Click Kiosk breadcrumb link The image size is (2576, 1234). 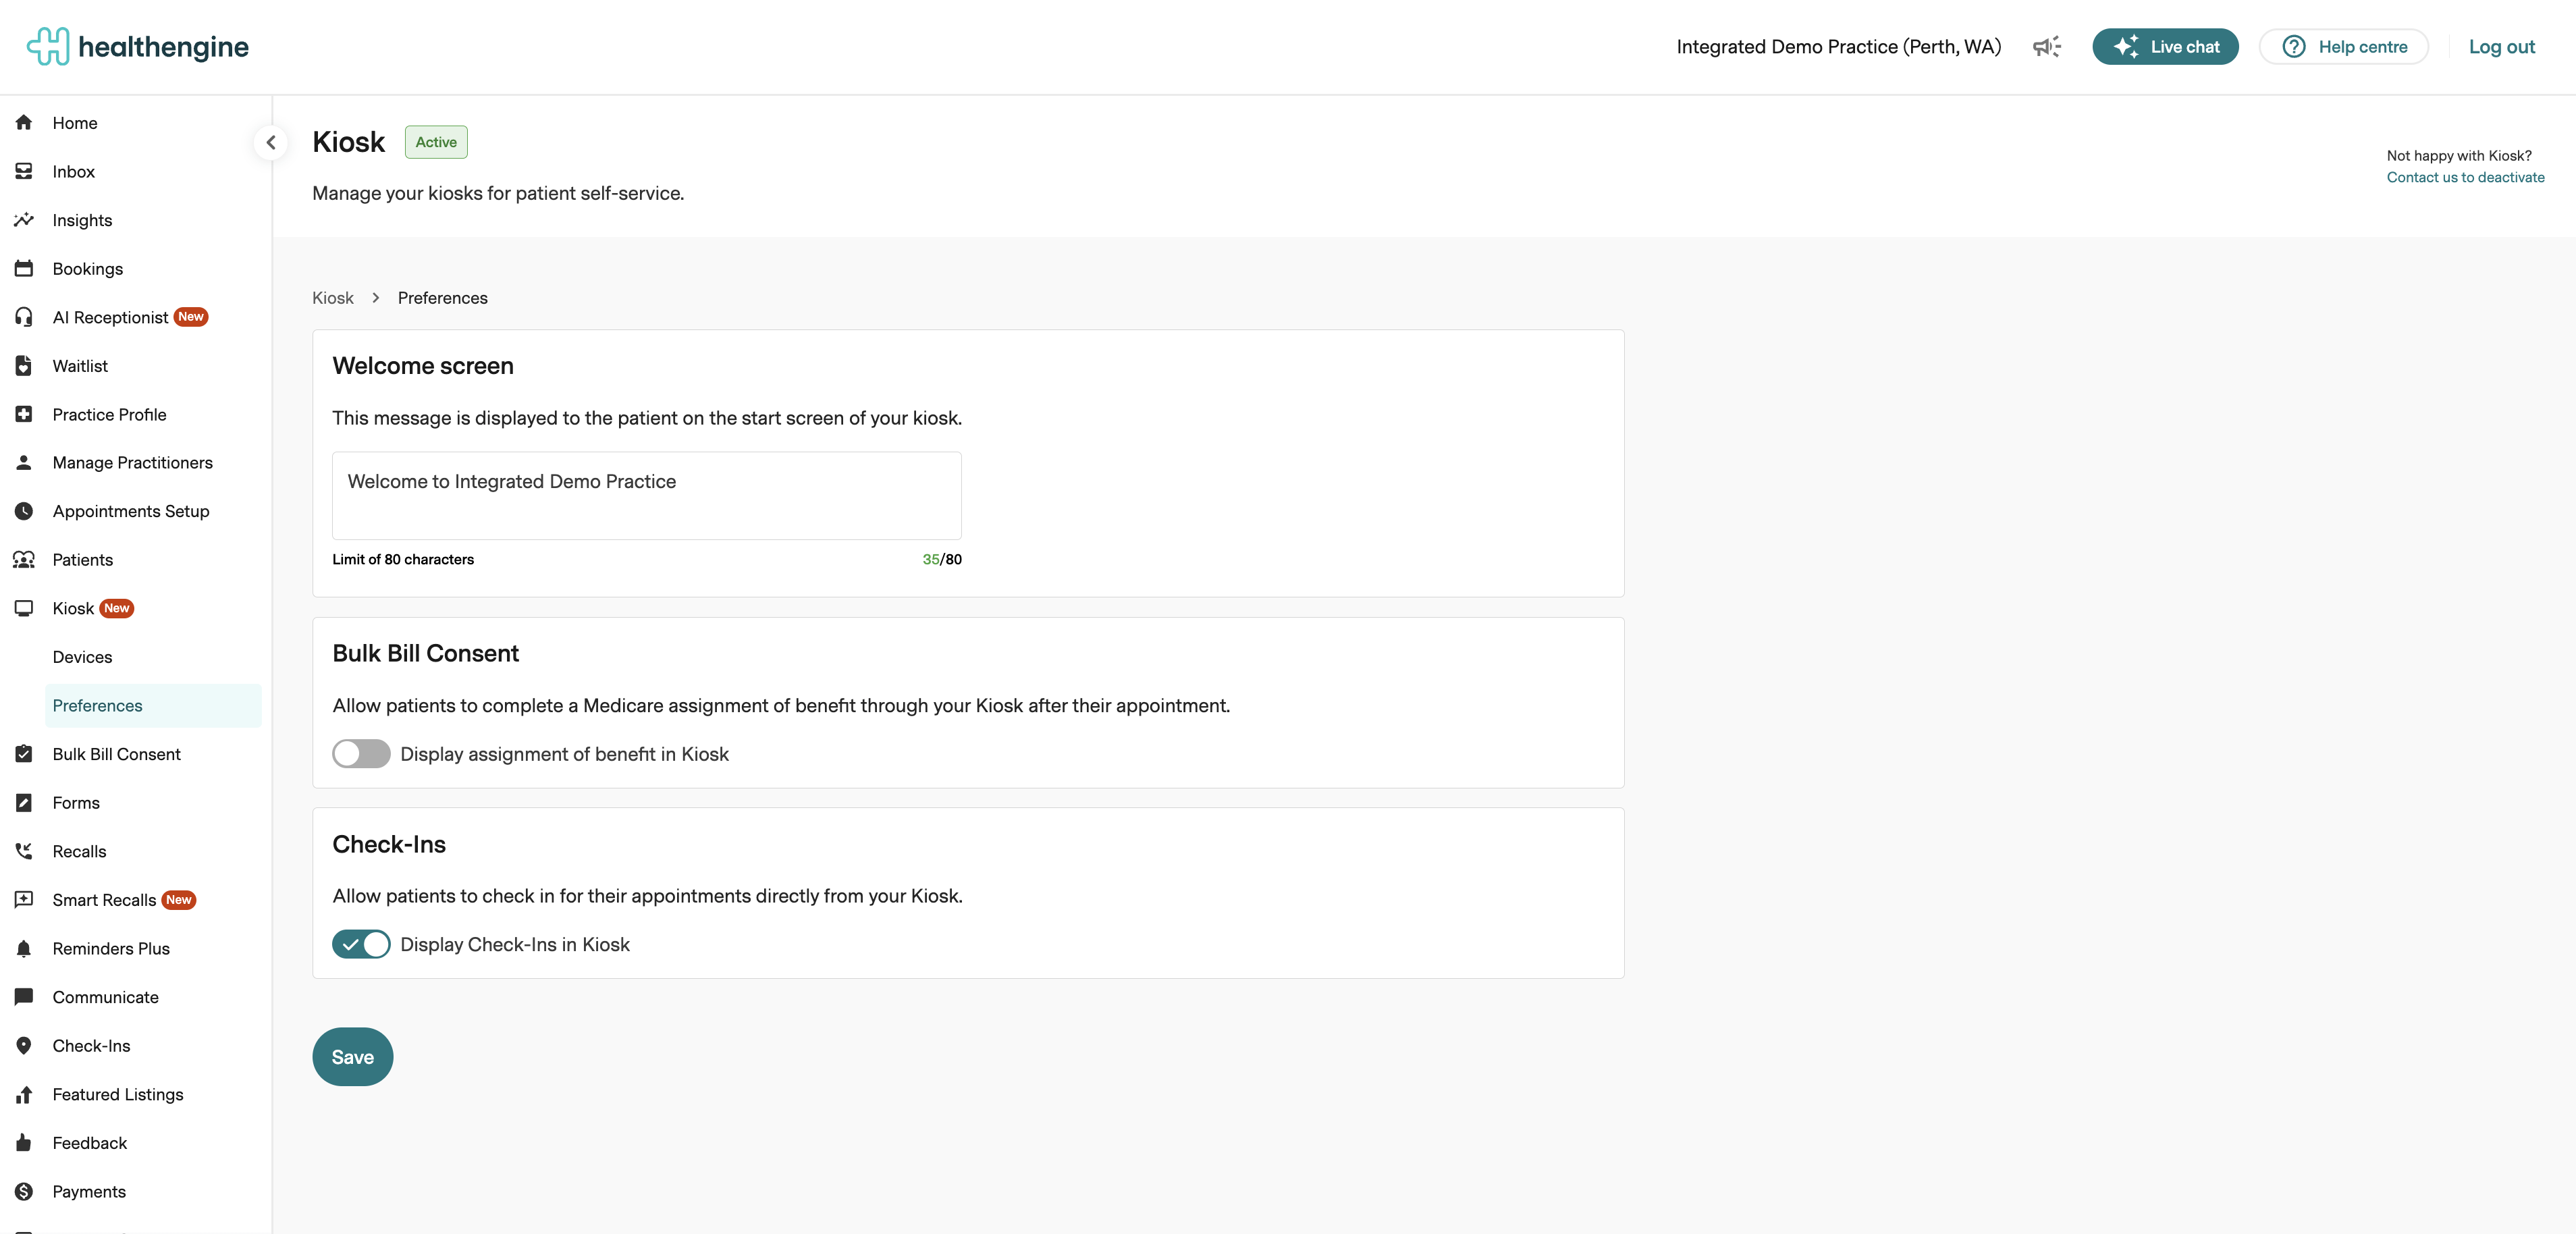click(333, 298)
